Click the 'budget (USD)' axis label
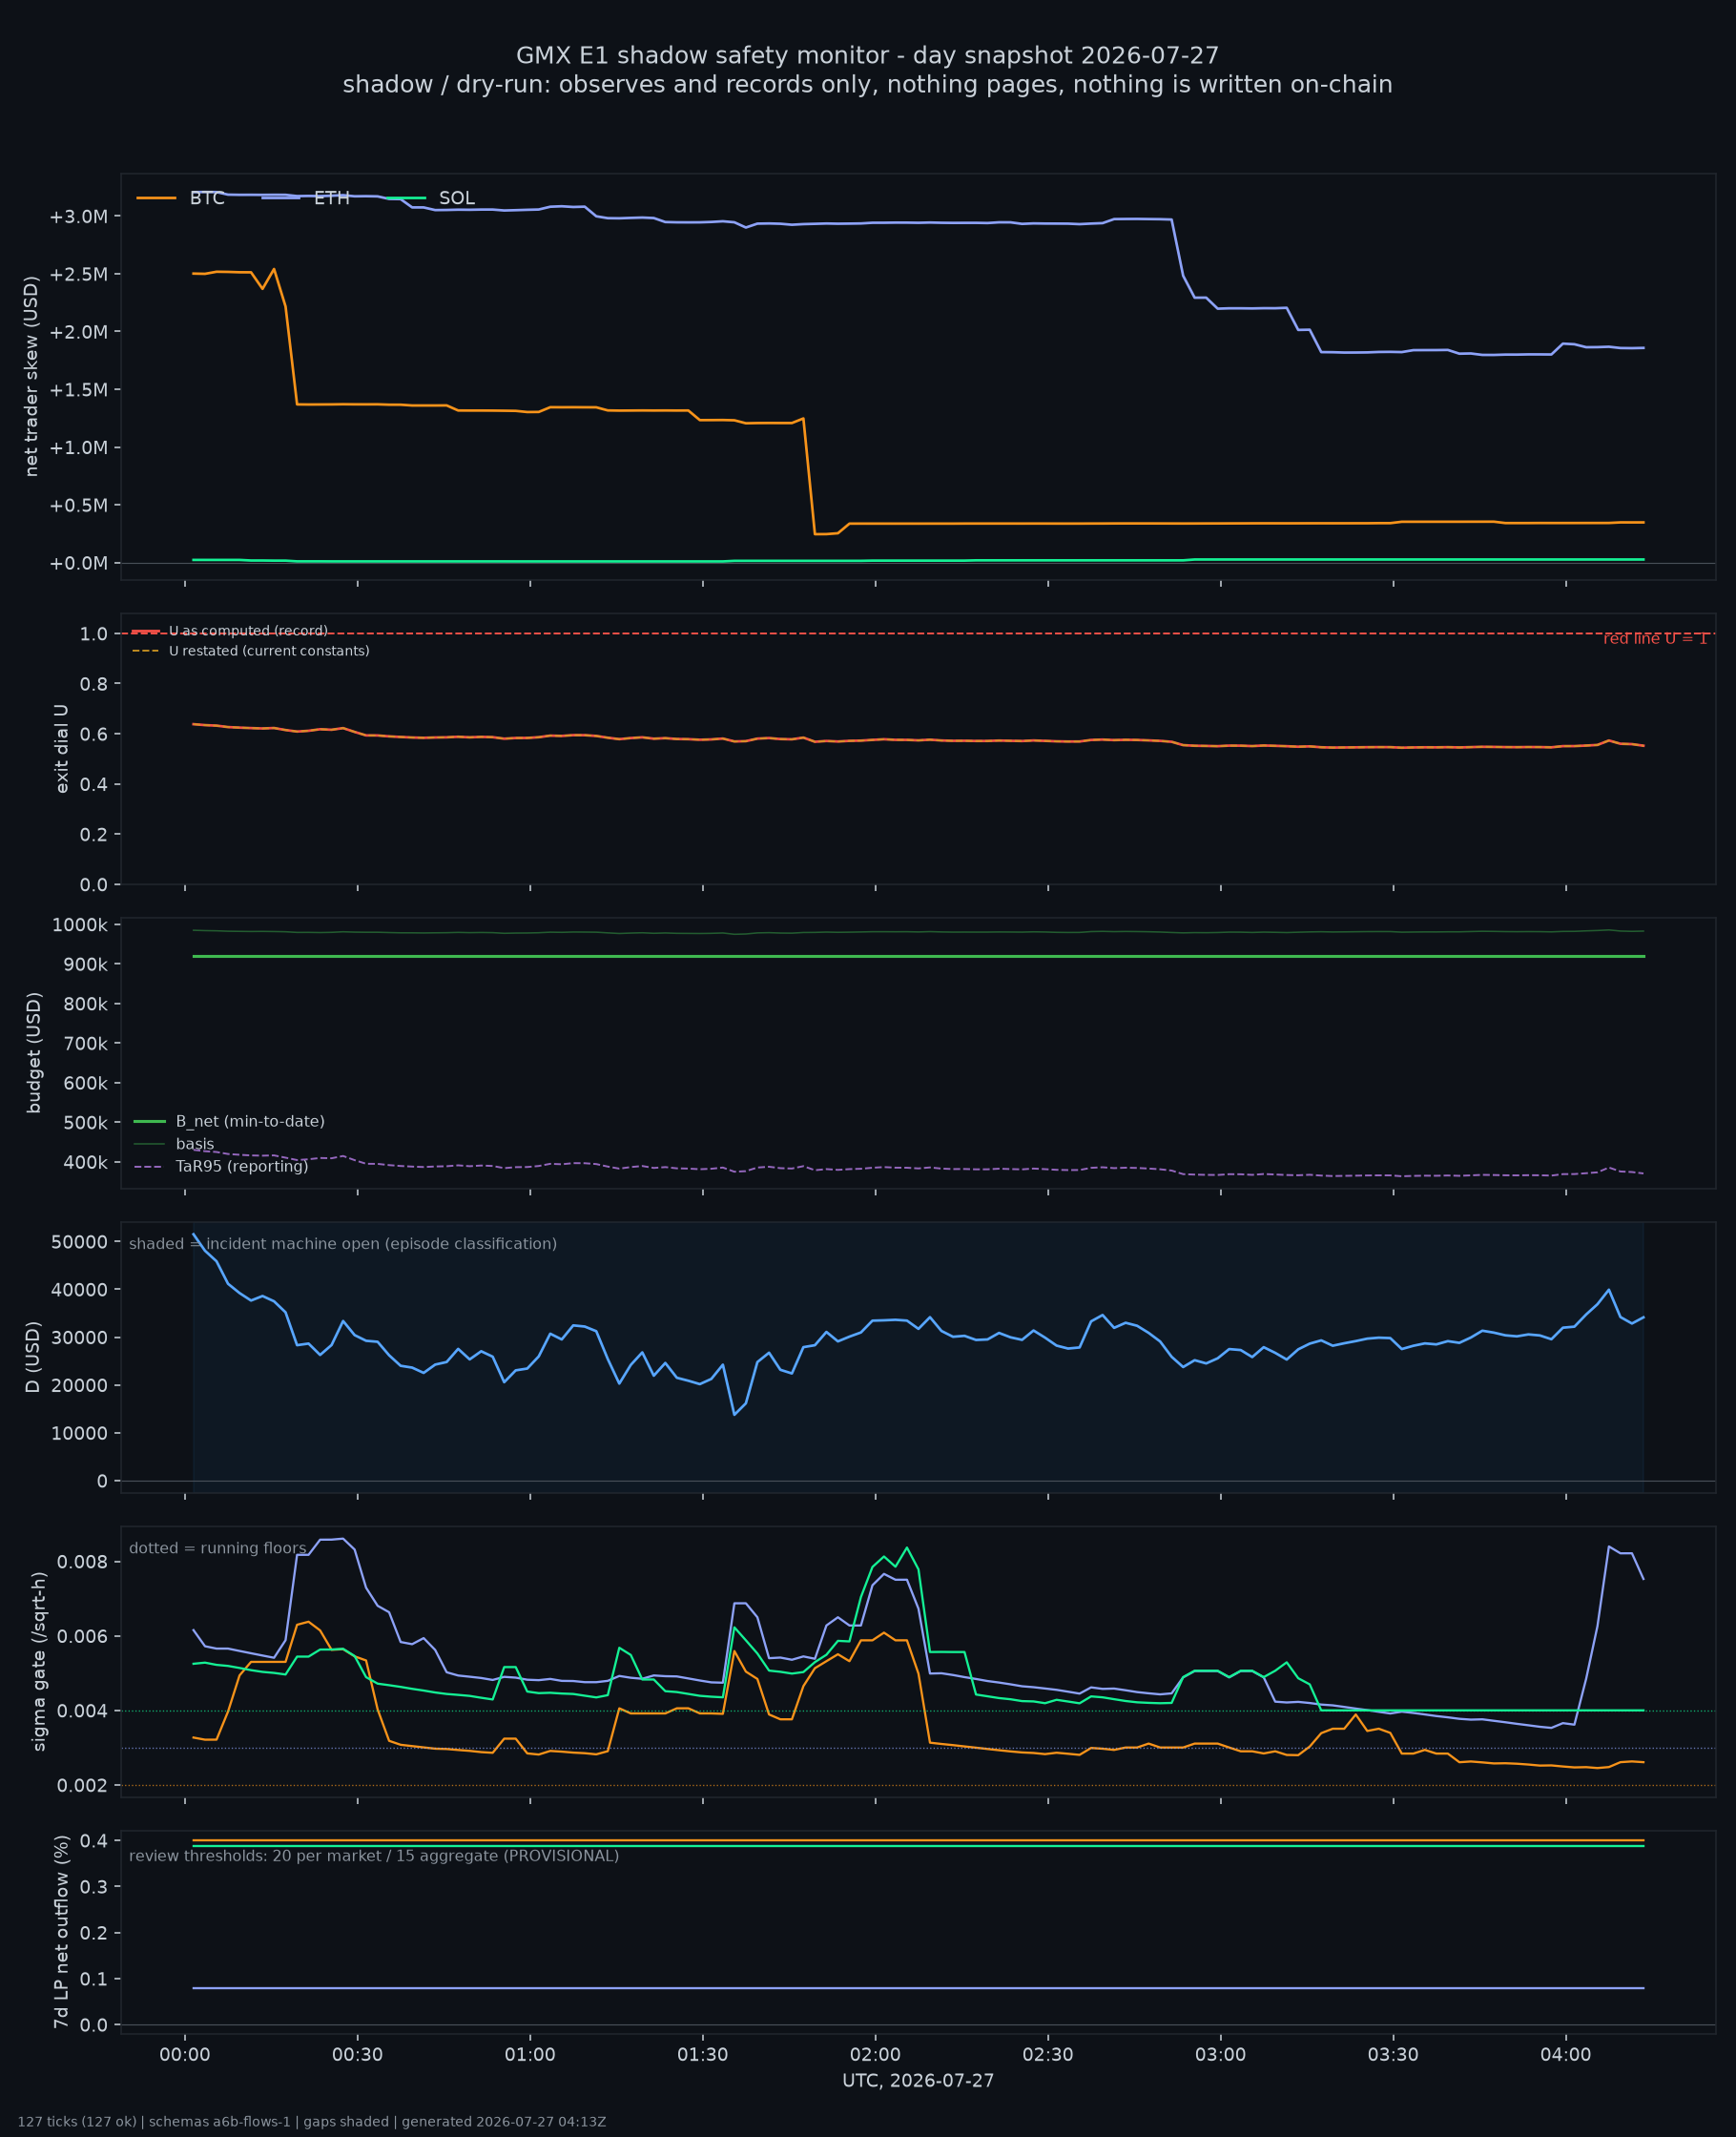1736x2137 pixels. pyautogui.click(x=34, y=1053)
